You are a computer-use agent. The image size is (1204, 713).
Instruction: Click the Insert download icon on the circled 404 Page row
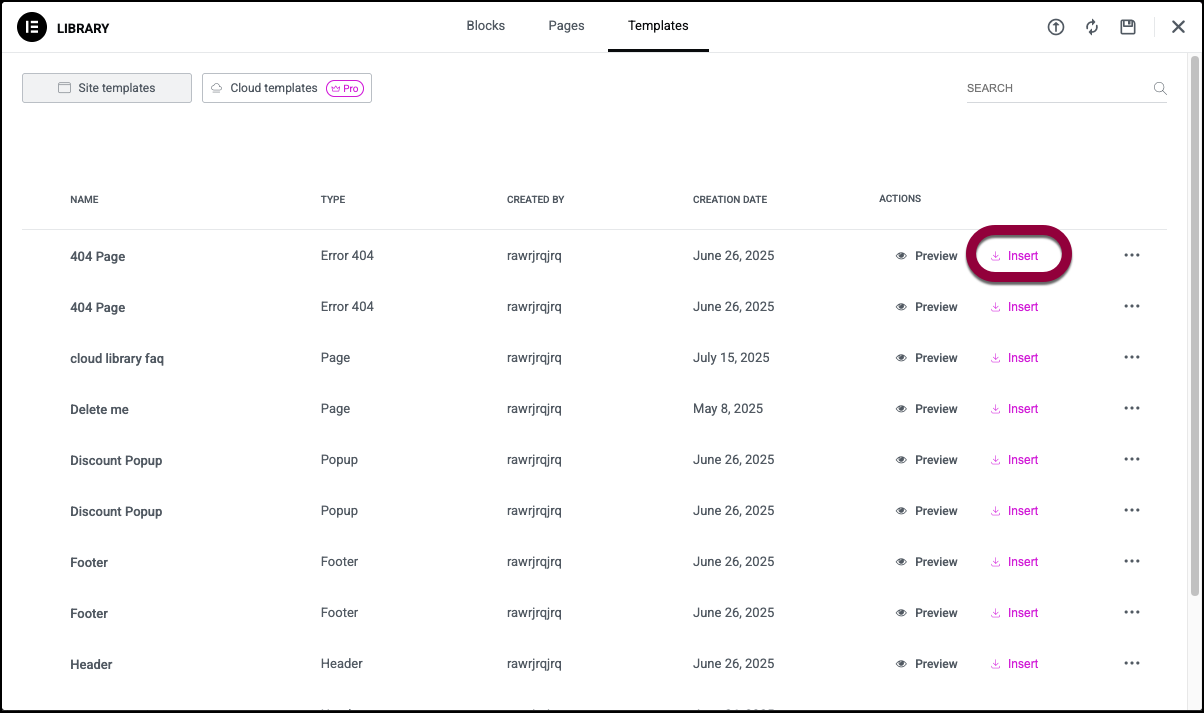996,255
